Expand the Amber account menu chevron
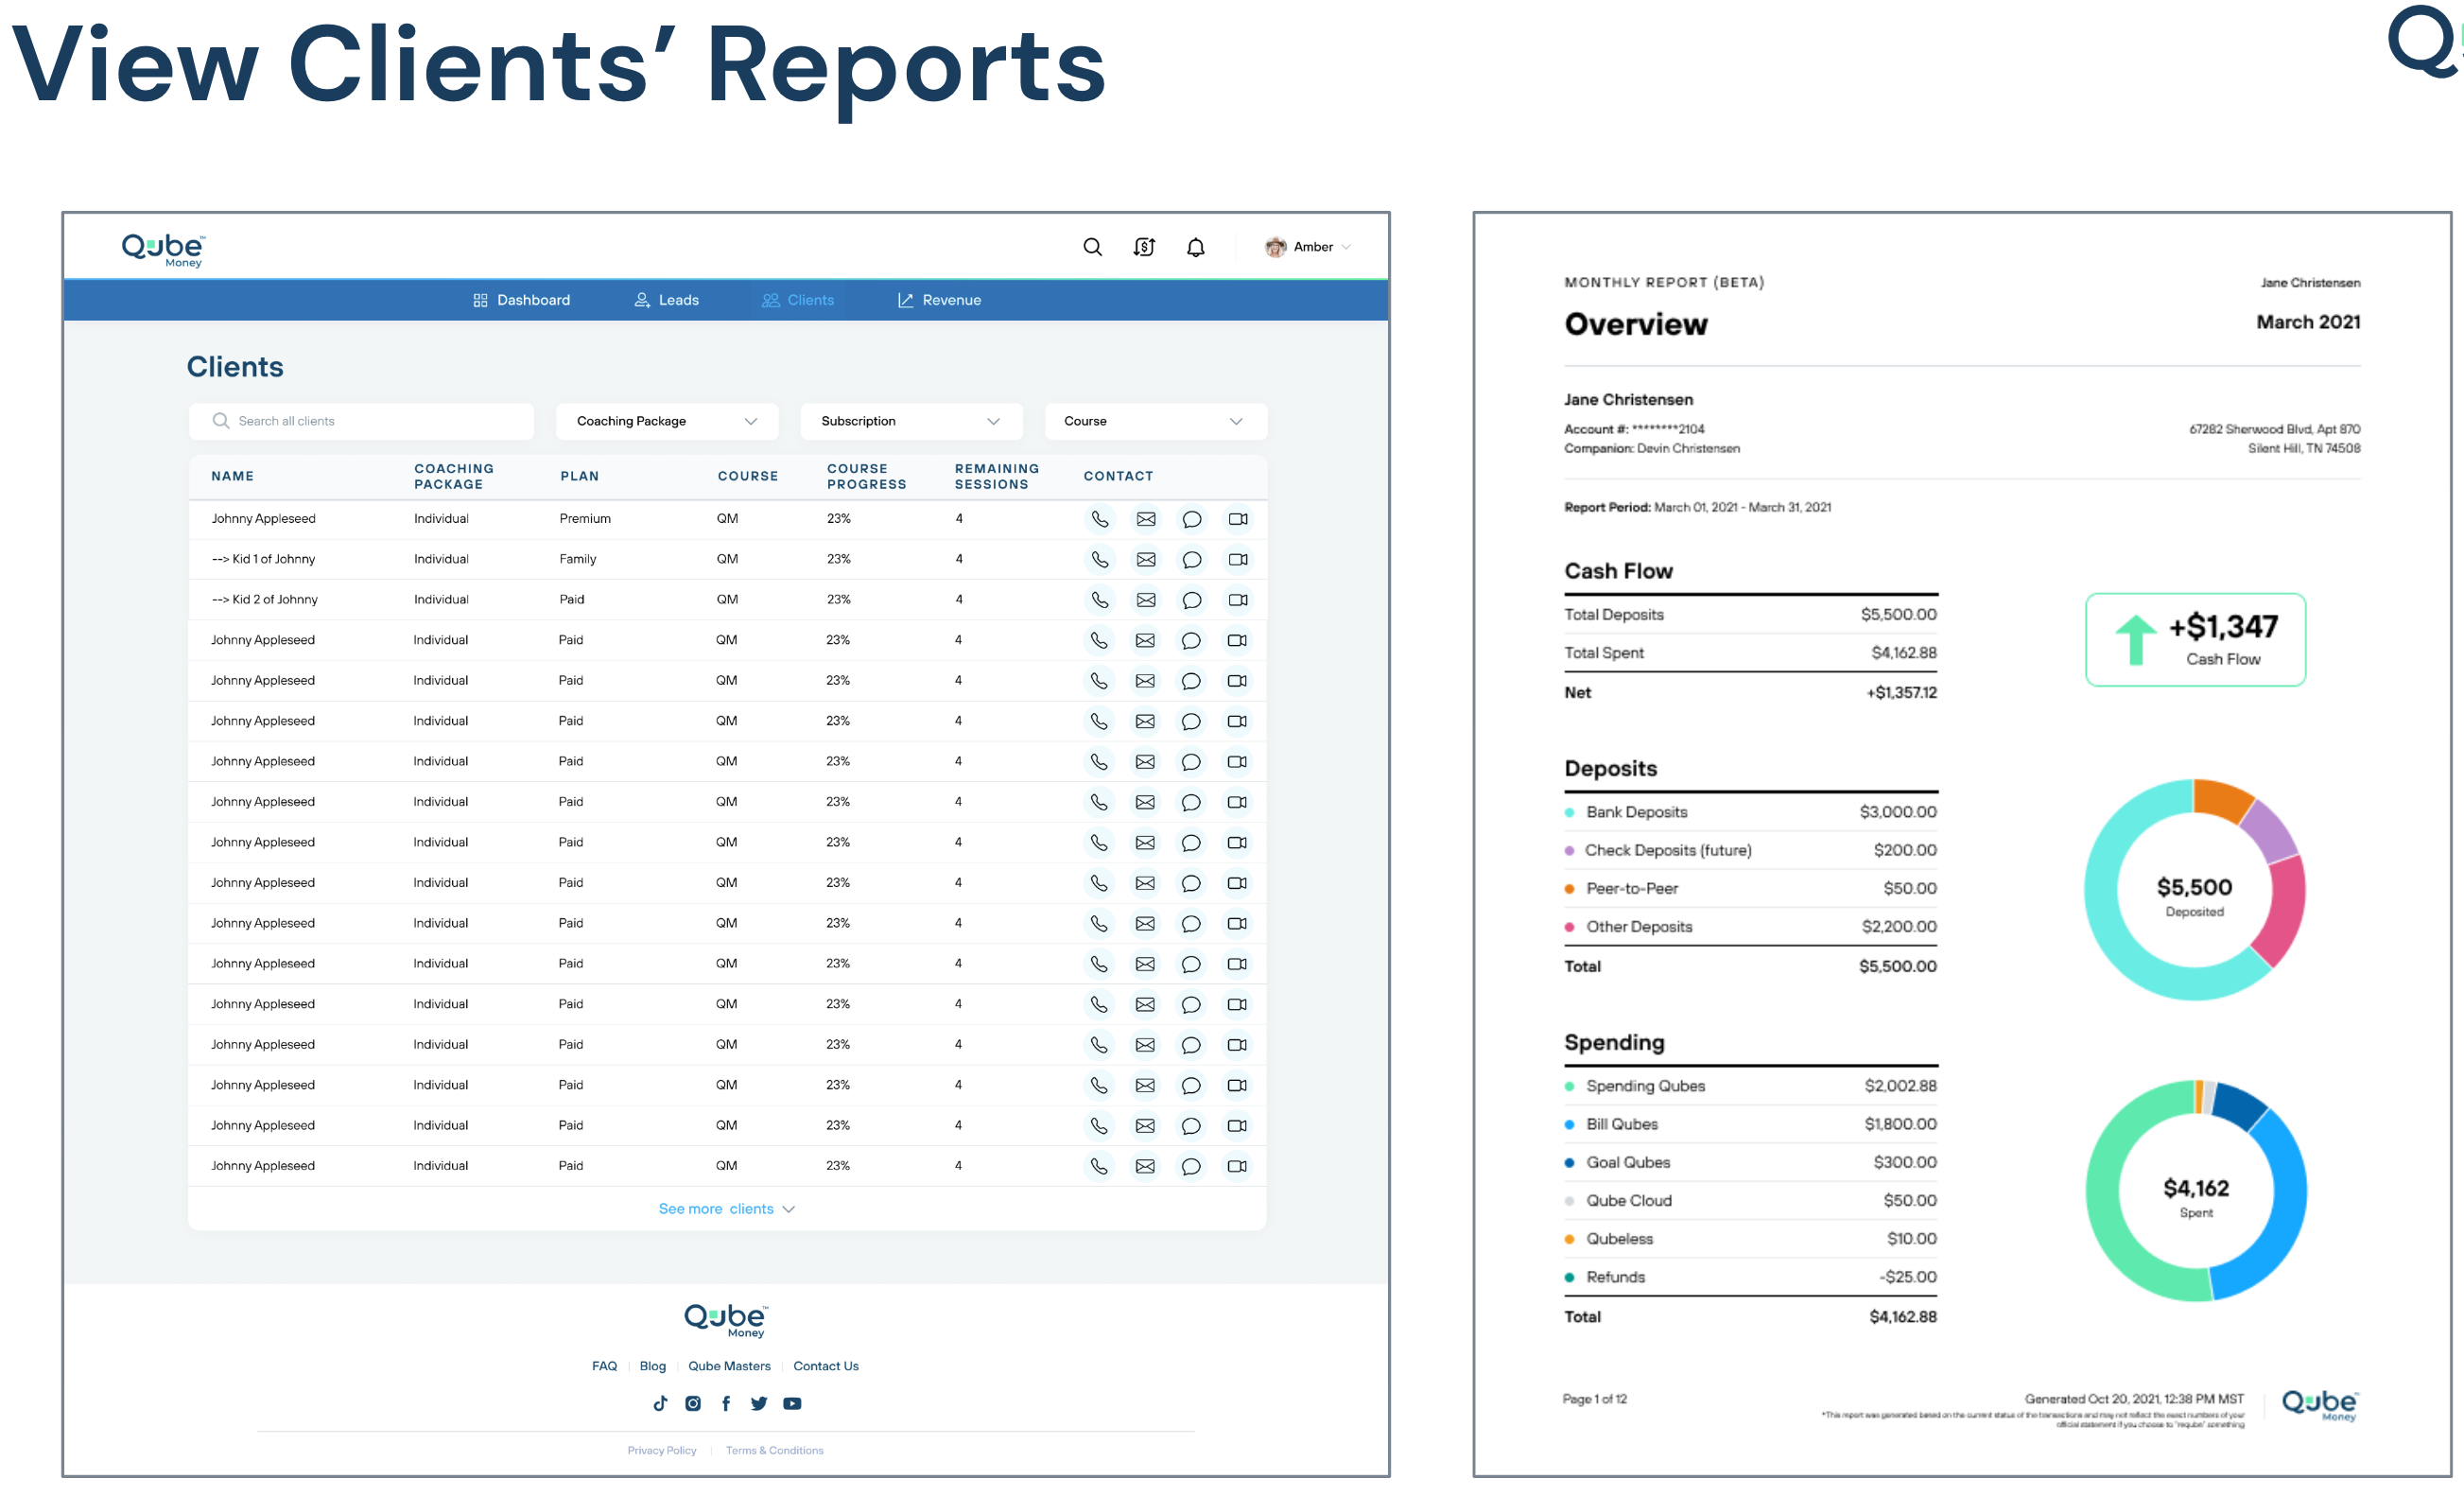The image size is (2464, 1496). pos(1346,247)
